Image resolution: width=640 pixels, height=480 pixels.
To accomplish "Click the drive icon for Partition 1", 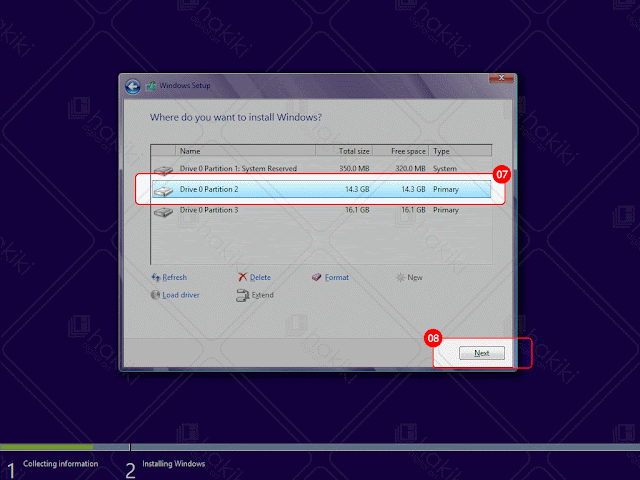I will (x=163, y=170).
